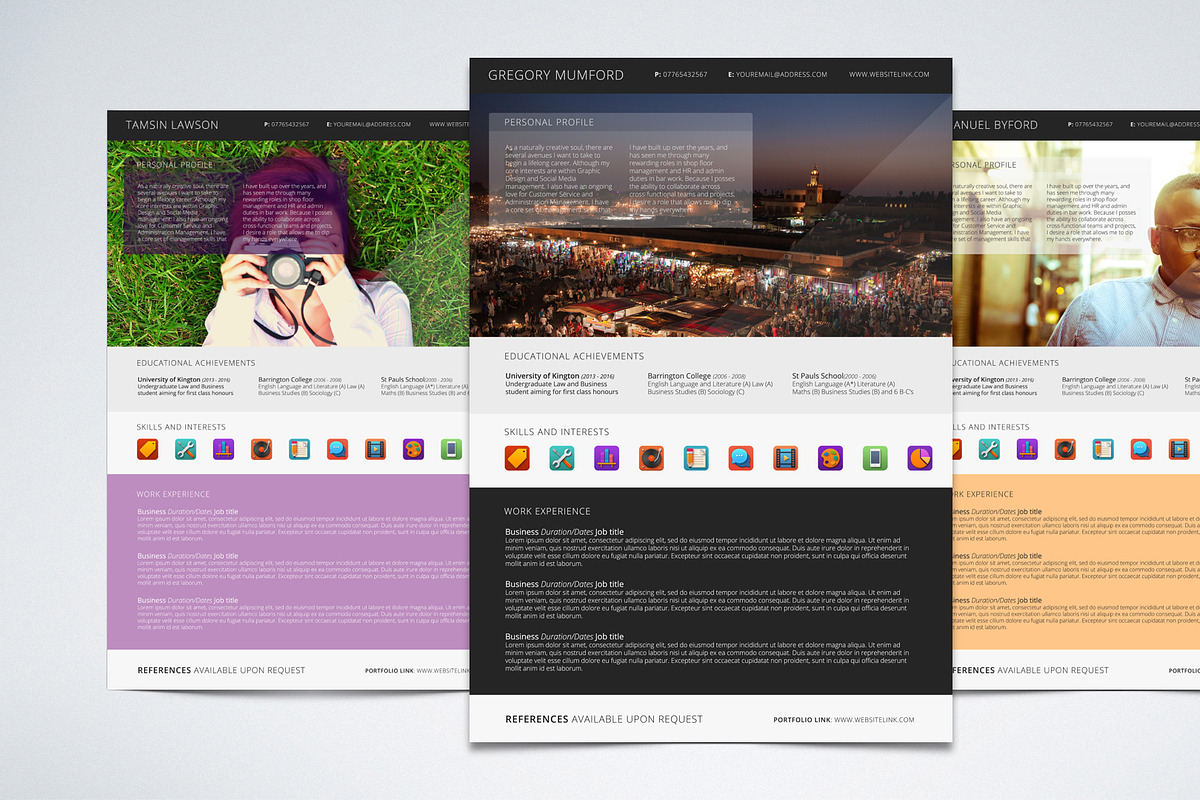The width and height of the screenshot is (1200, 800).
Task: Click REFERENCES AVAILABLE UPON REQUEST on Gregory Mumford's resume
Action: [x=604, y=719]
